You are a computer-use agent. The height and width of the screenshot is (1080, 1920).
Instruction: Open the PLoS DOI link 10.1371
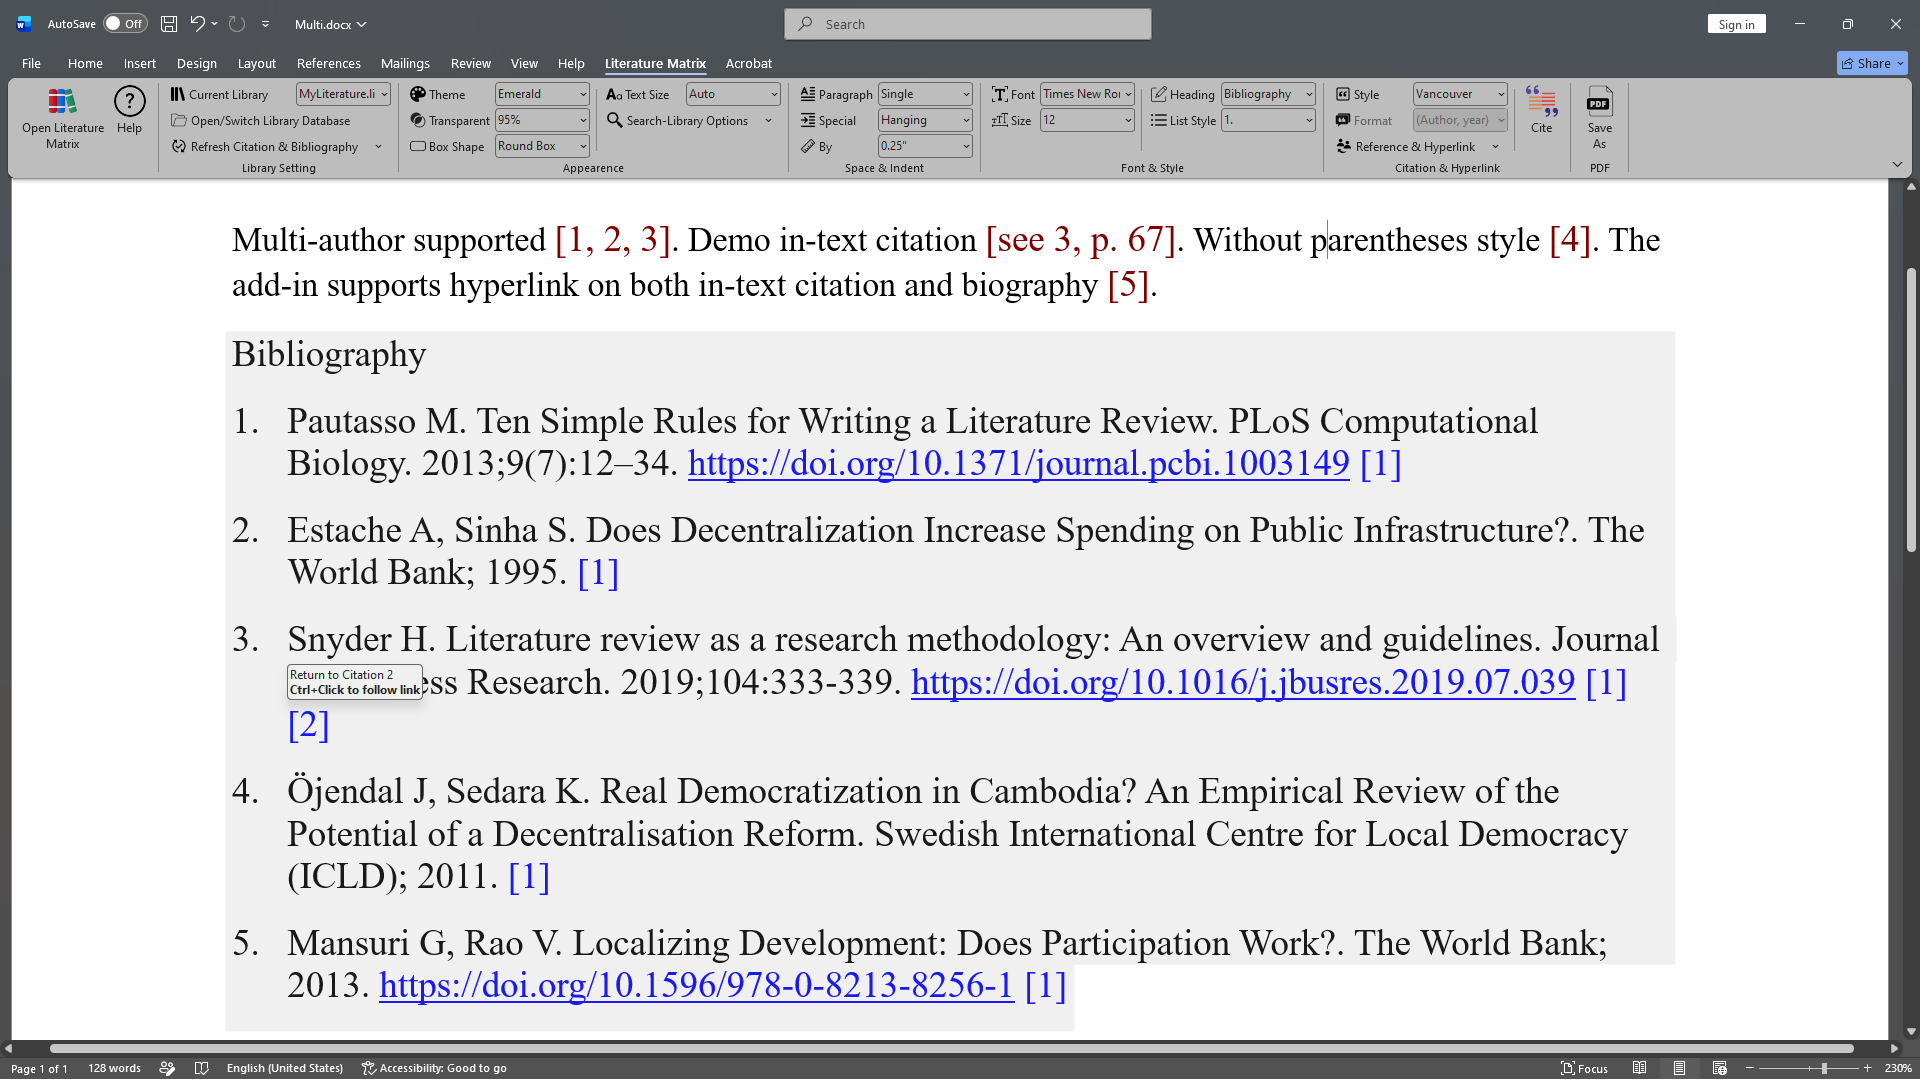(x=1018, y=464)
